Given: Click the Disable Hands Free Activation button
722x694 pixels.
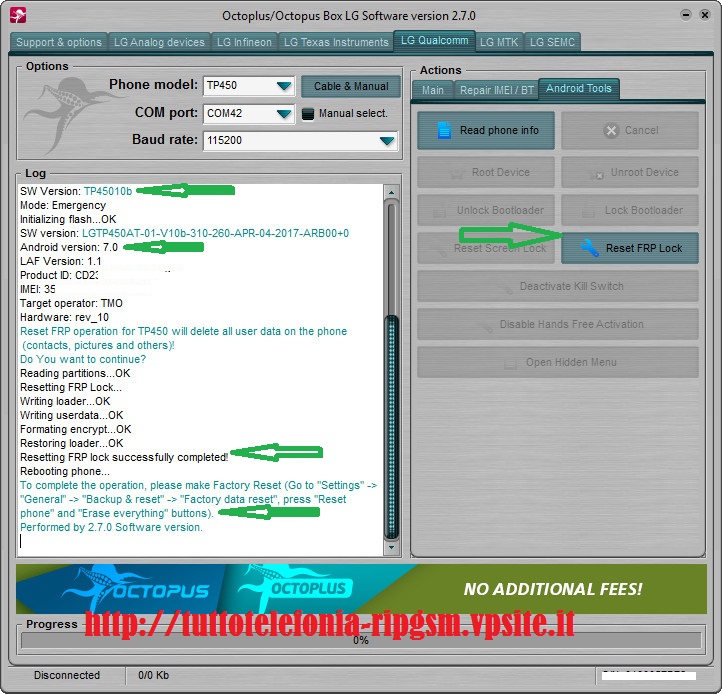Looking at the screenshot, I should click(x=558, y=324).
